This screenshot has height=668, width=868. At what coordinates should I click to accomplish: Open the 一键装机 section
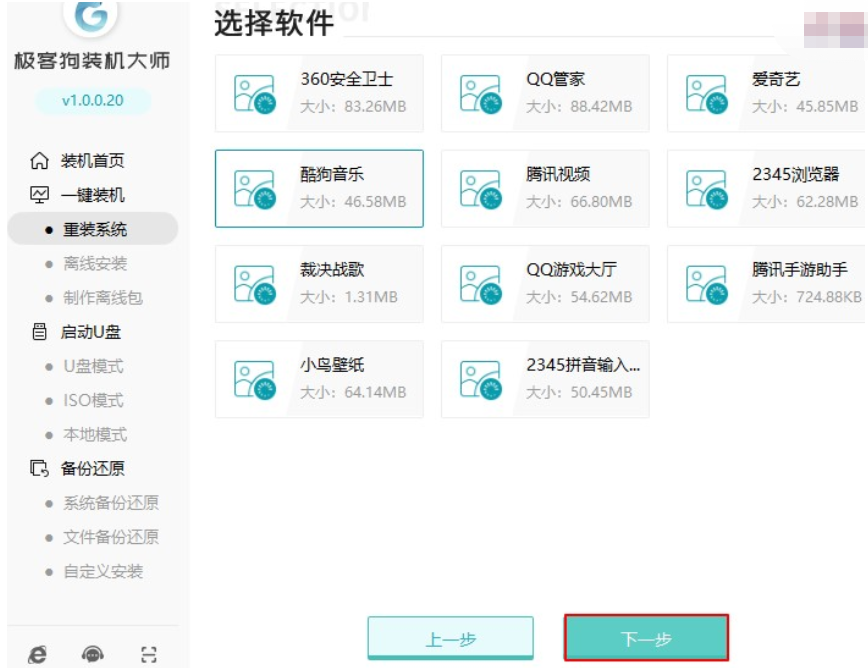[92, 195]
